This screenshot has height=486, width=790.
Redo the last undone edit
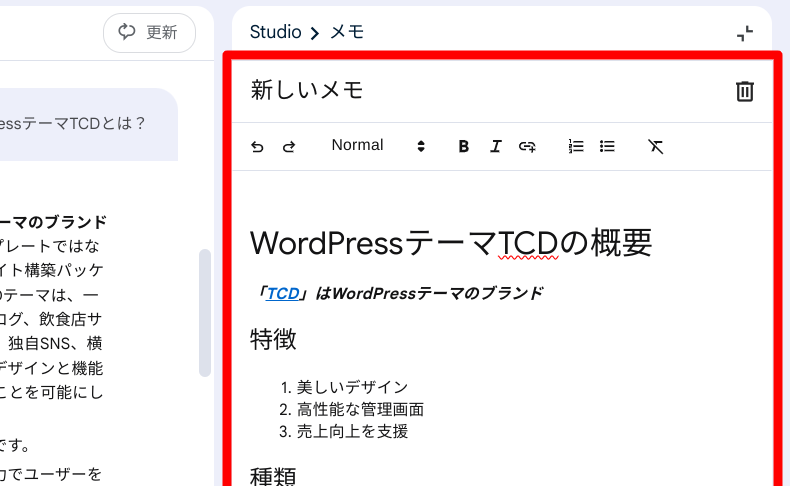click(x=289, y=147)
